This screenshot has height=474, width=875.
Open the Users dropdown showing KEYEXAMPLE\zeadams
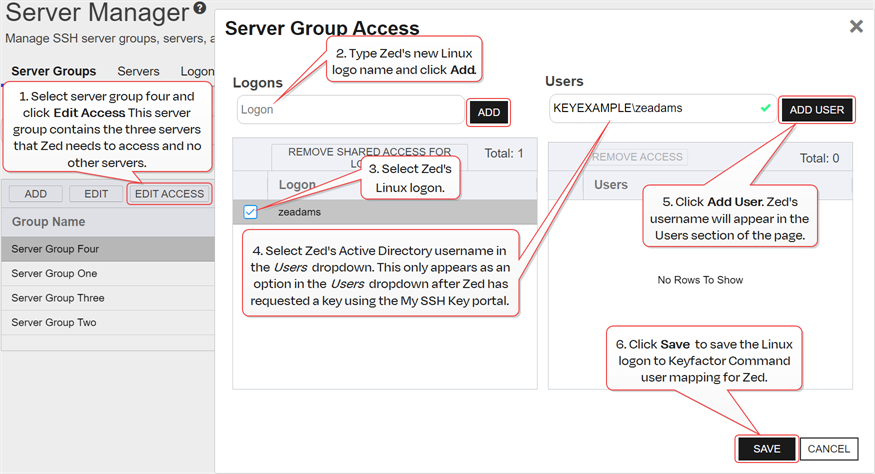click(650, 108)
